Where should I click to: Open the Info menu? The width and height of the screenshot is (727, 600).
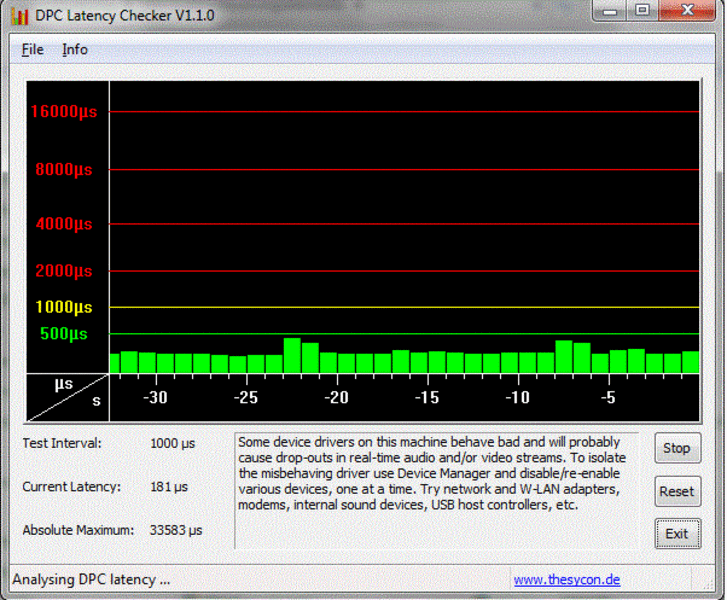tap(75, 49)
